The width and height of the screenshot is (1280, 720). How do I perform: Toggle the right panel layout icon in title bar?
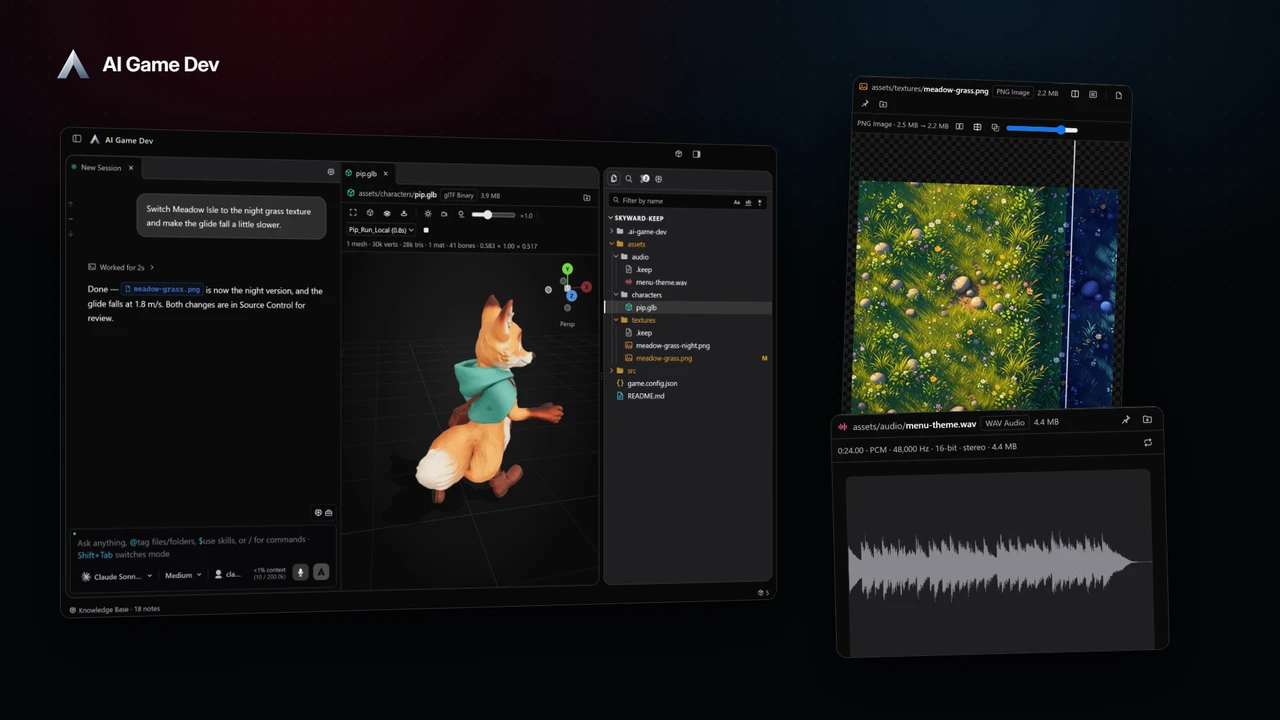[696, 154]
